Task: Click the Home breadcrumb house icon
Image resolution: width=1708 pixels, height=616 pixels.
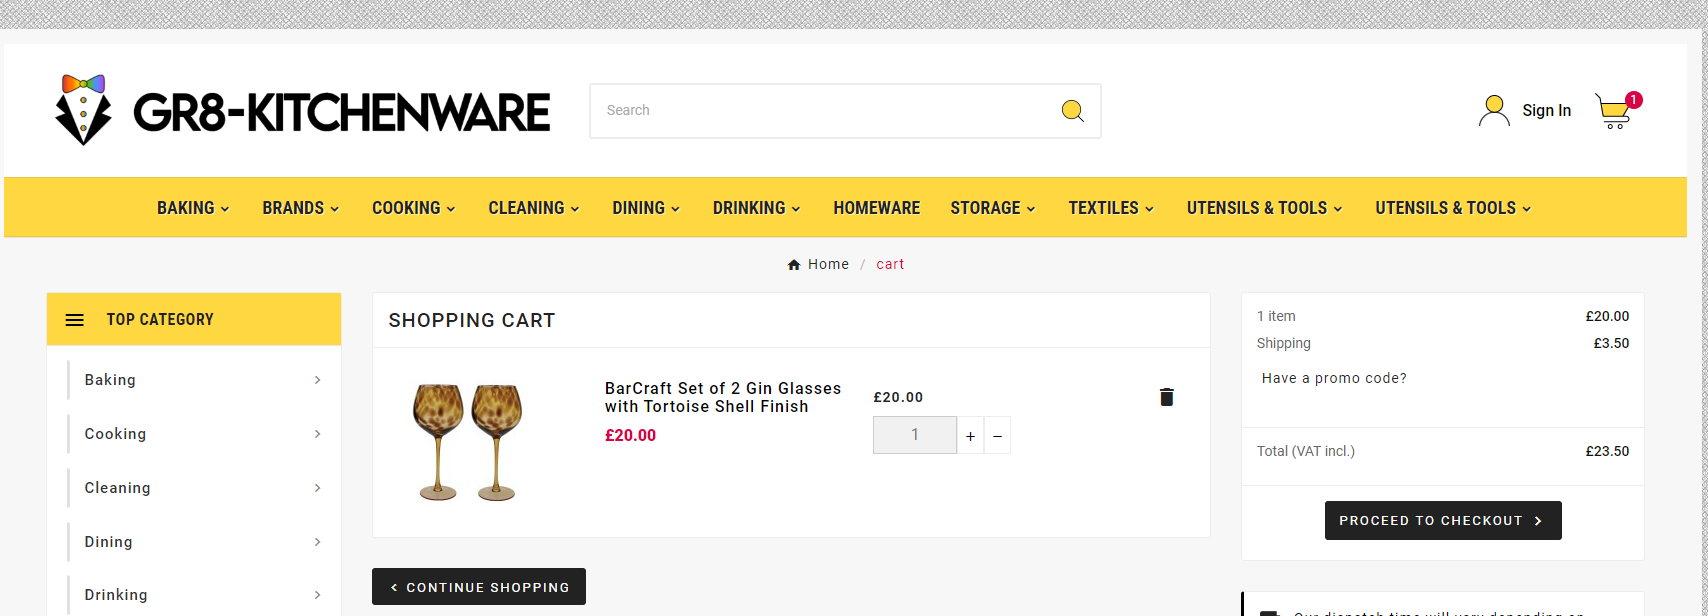Action: [x=794, y=265]
